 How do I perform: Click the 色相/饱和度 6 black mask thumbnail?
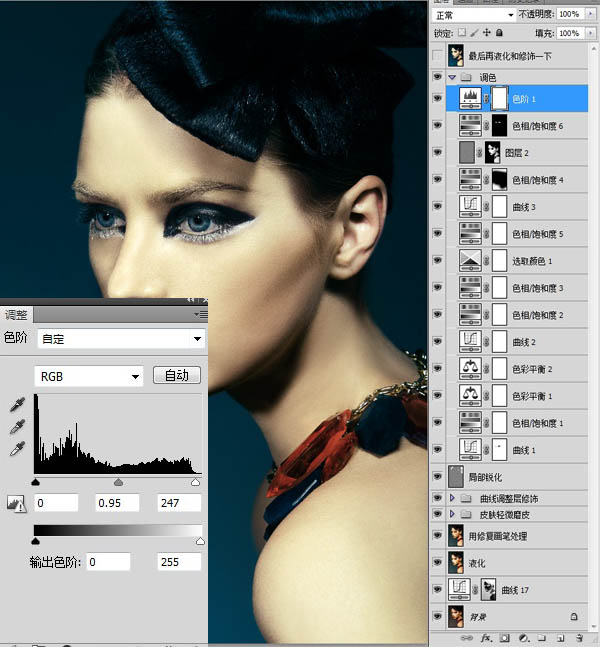pos(500,125)
